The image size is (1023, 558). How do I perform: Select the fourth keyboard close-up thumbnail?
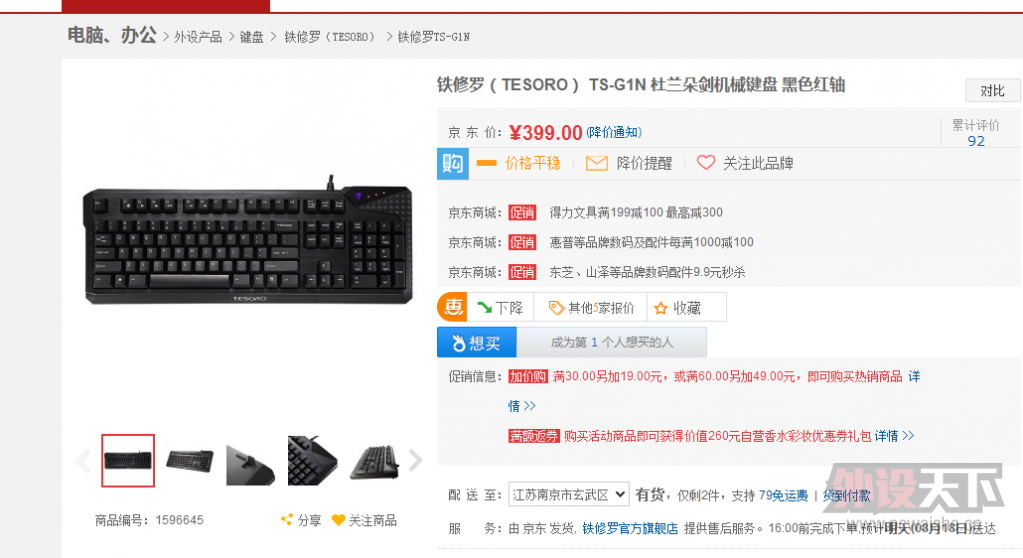coord(313,461)
